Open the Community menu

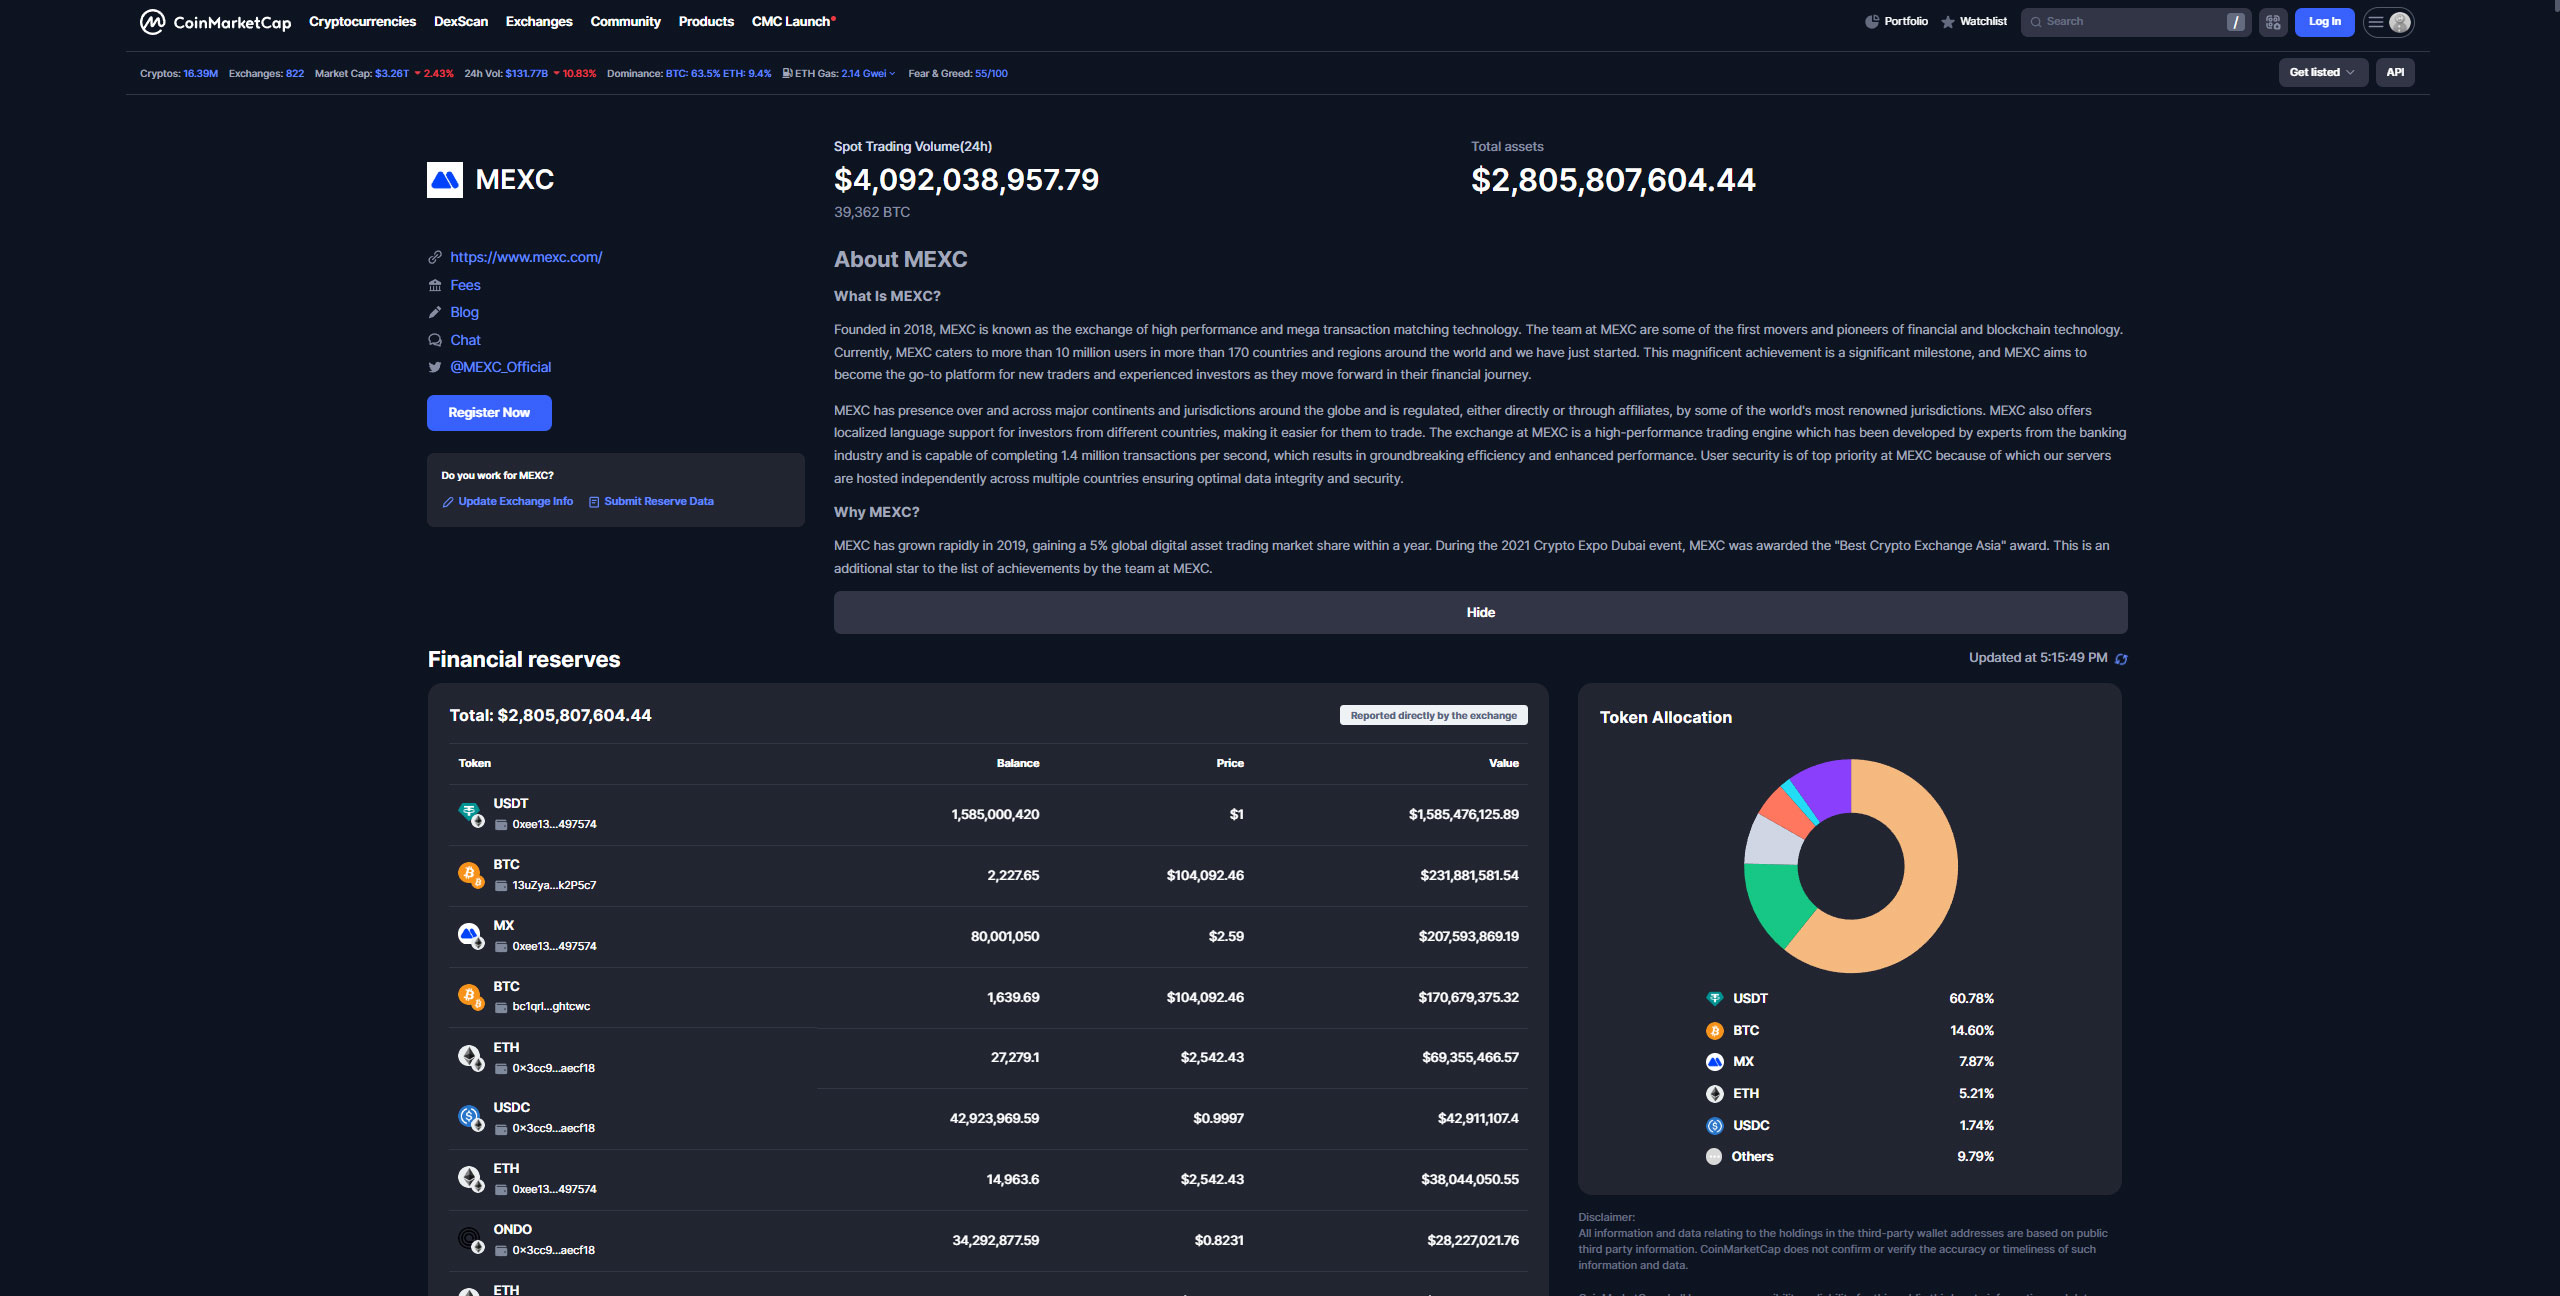click(x=625, y=22)
